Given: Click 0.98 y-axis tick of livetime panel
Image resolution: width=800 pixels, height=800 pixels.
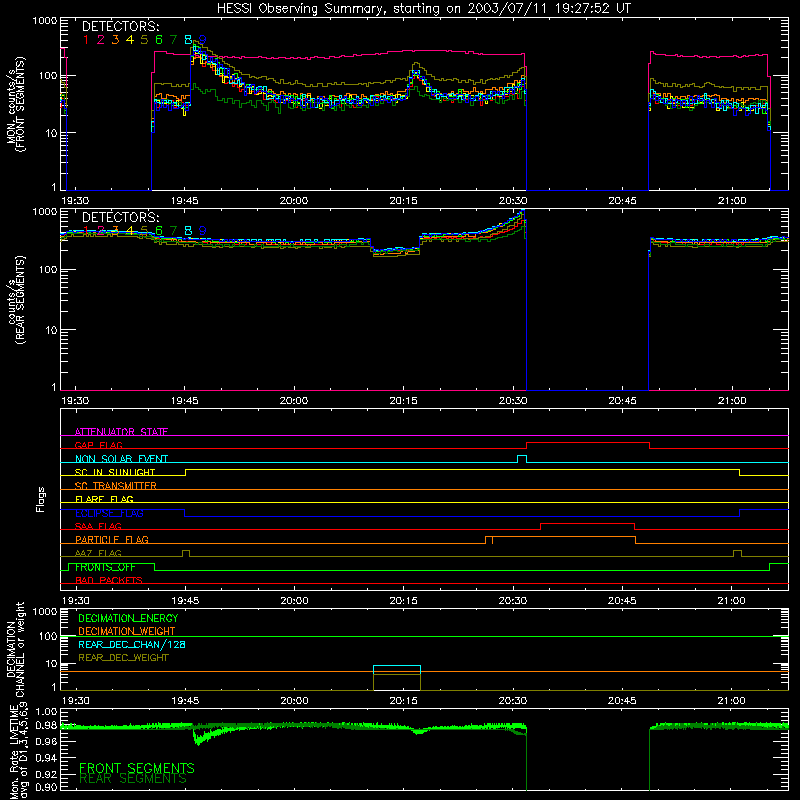Looking at the screenshot, I should pyautogui.click(x=46, y=726).
